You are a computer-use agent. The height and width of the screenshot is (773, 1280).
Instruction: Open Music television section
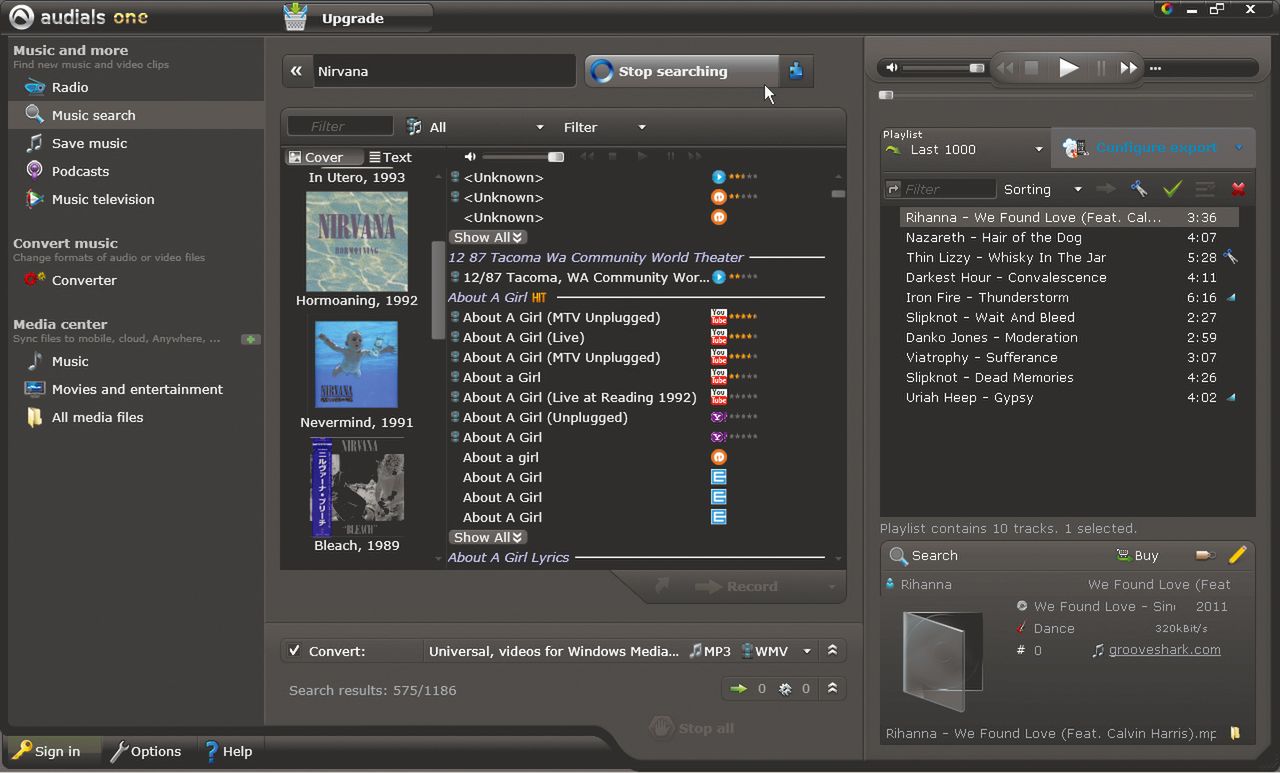click(x=103, y=199)
